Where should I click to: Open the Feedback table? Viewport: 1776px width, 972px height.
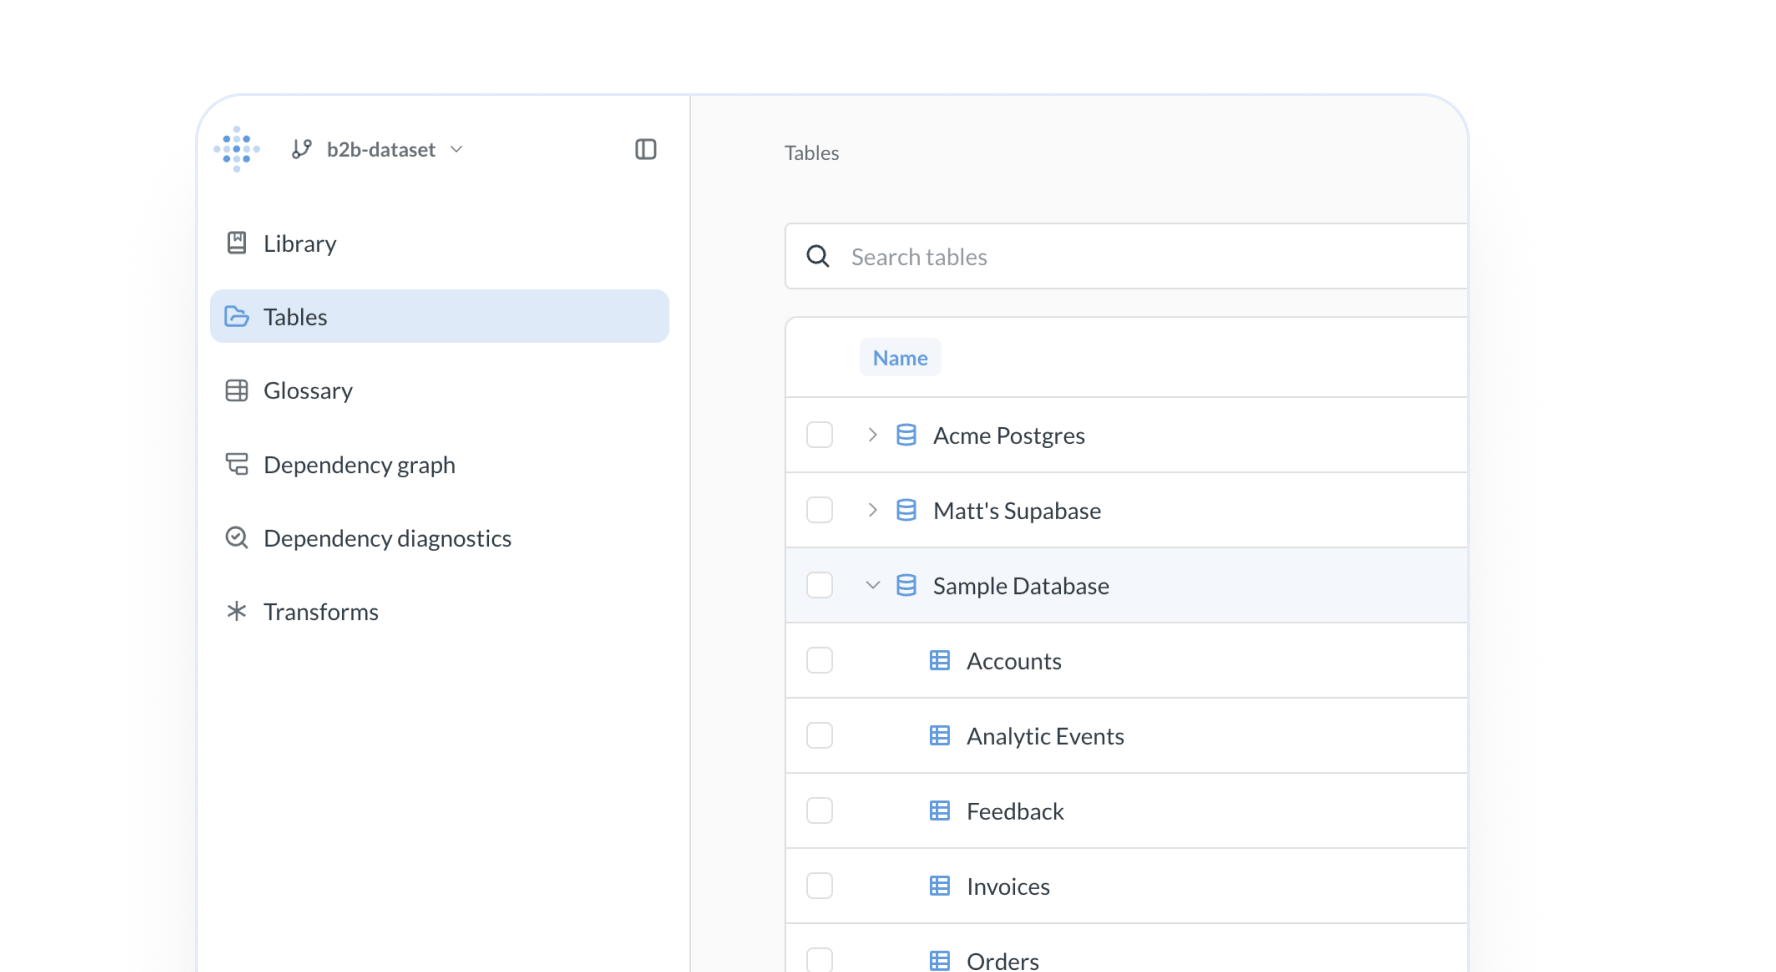pos(1015,810)
